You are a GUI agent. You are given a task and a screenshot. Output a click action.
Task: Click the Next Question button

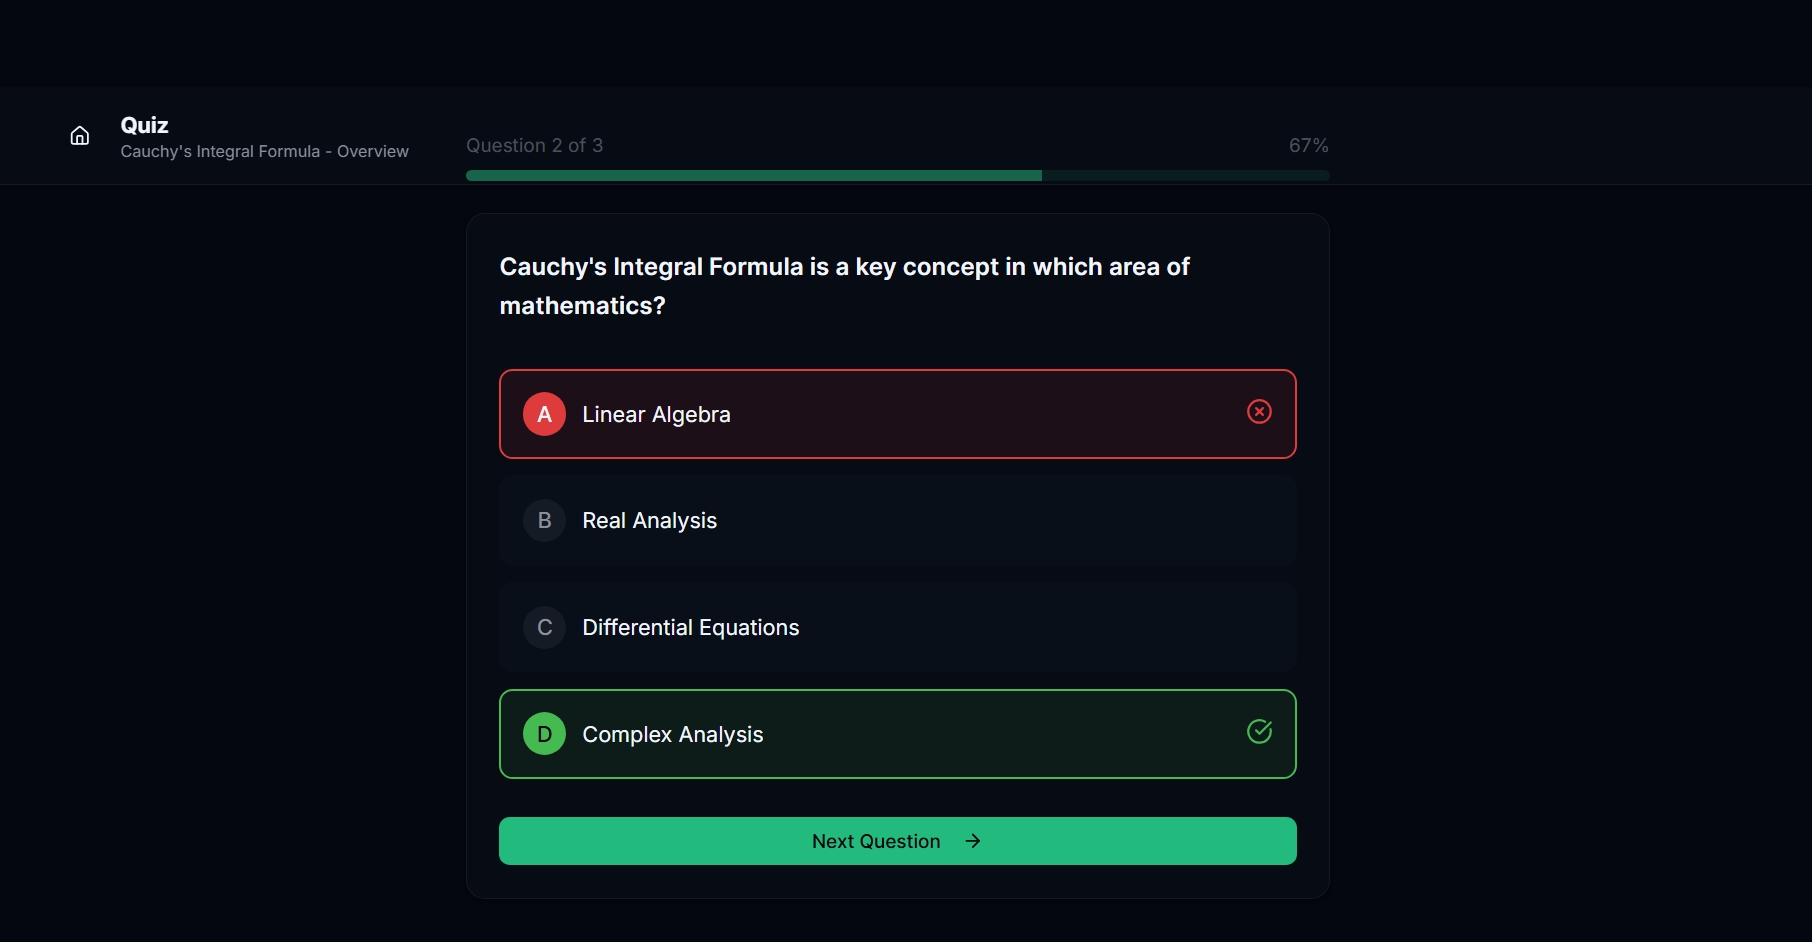point(898,841)
